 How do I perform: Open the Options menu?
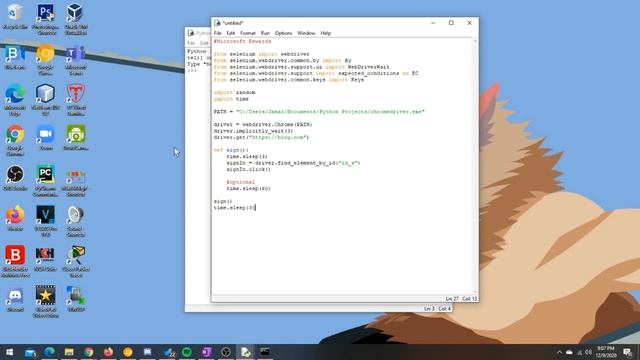pos(283,33)
